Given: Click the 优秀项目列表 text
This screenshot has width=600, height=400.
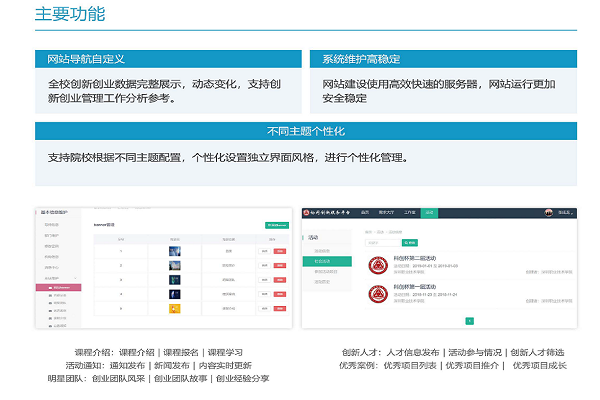Looking at the screenshot, I should click(410, 366).
